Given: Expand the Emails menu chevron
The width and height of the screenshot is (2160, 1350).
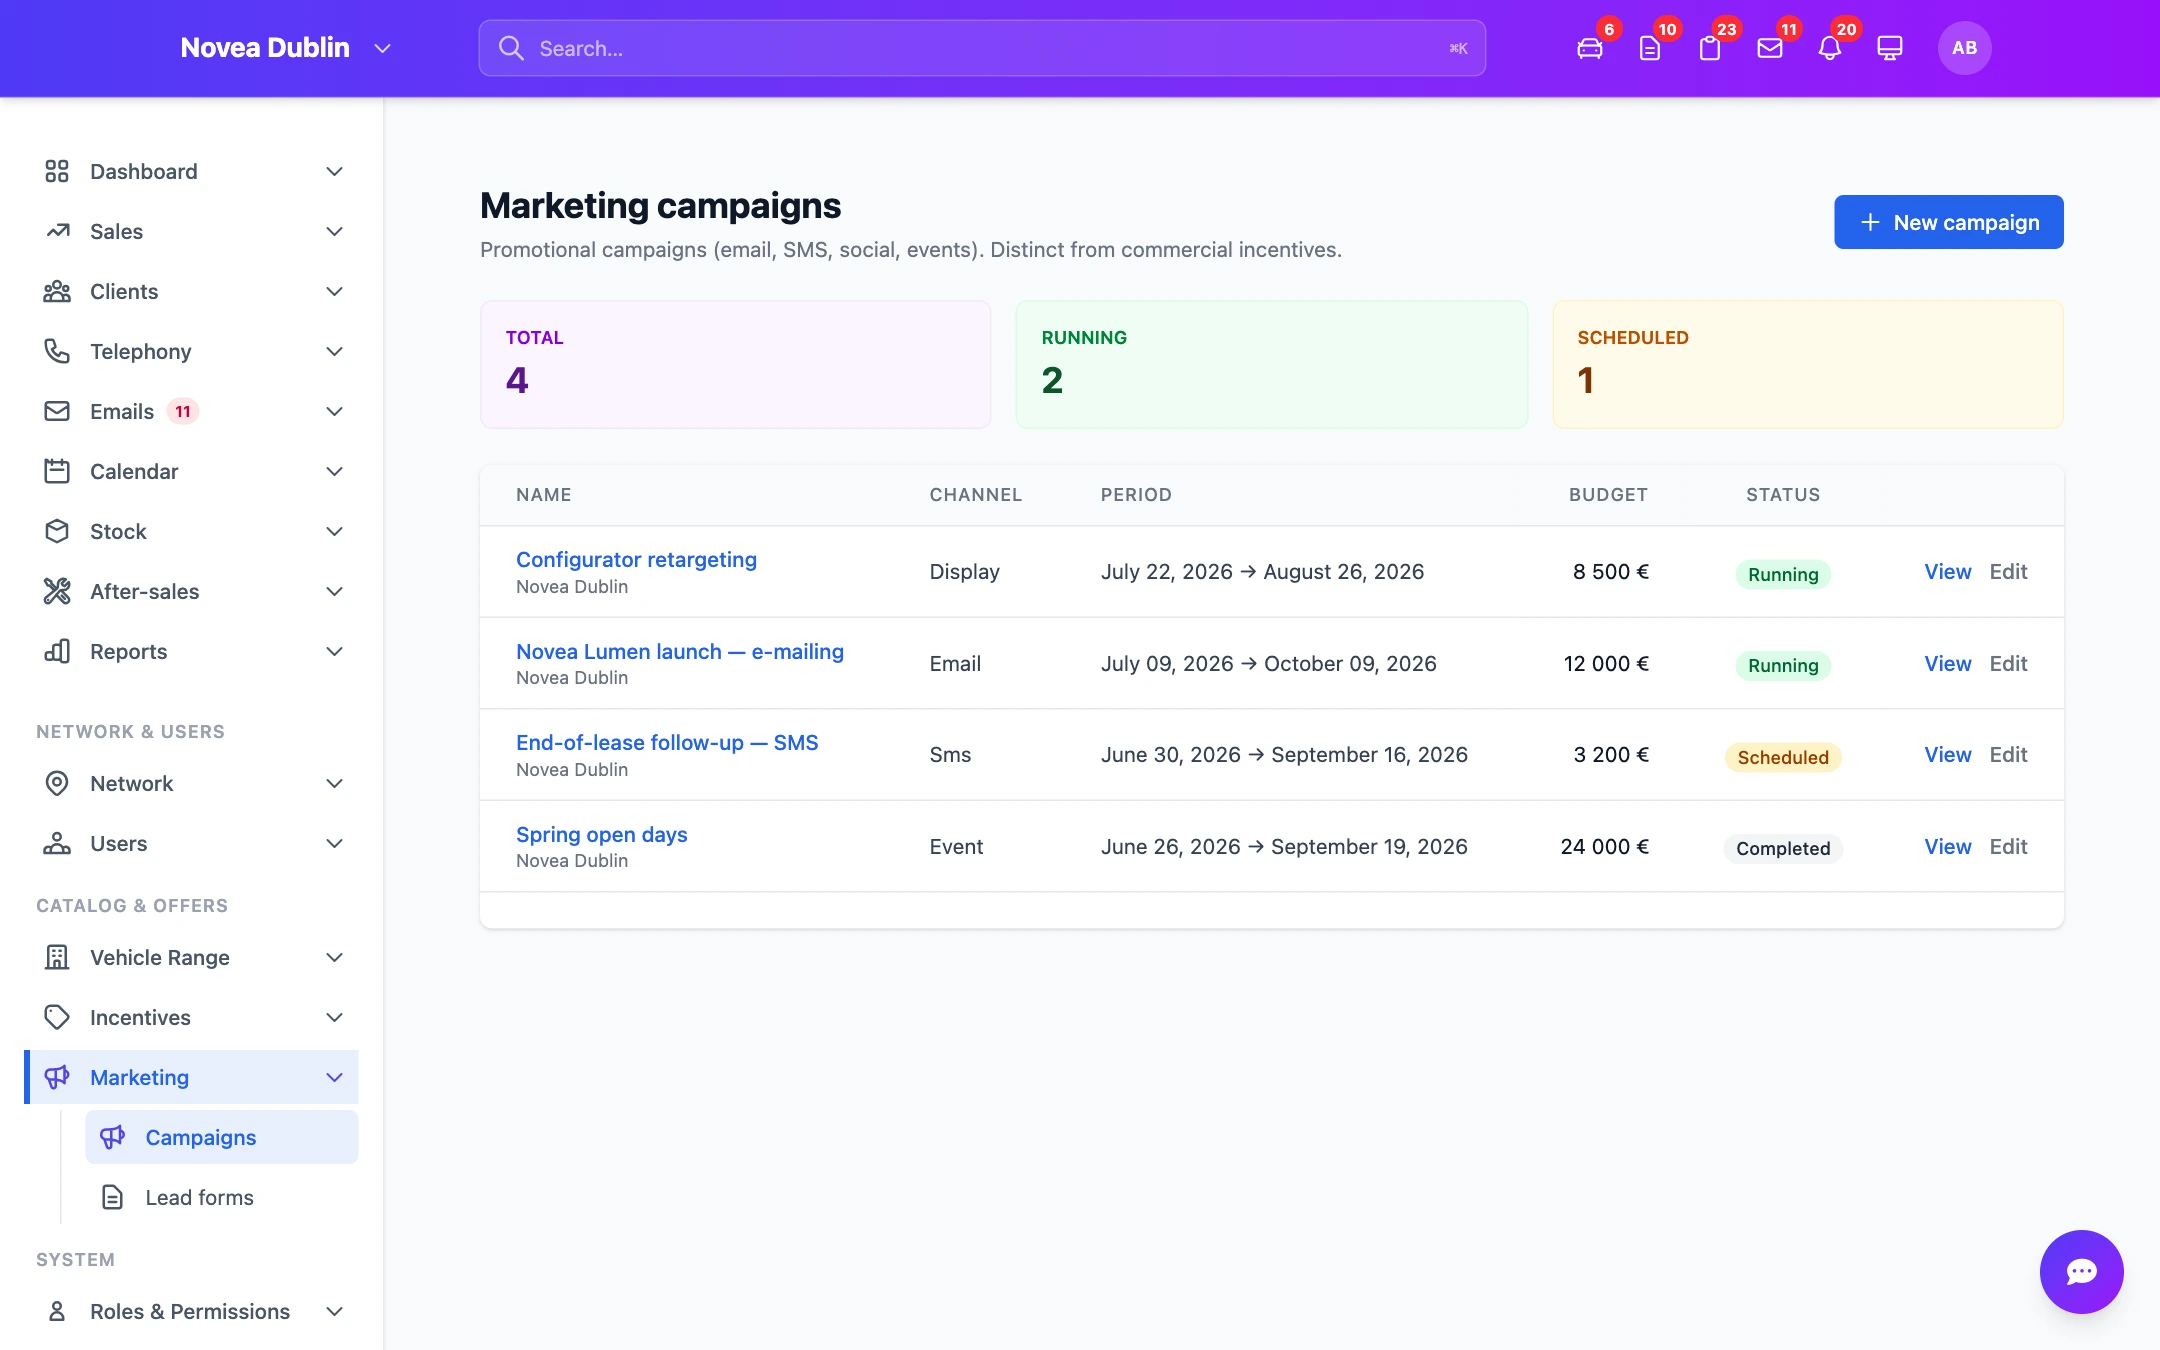Looking at the screenshot, I should point(335,411).
